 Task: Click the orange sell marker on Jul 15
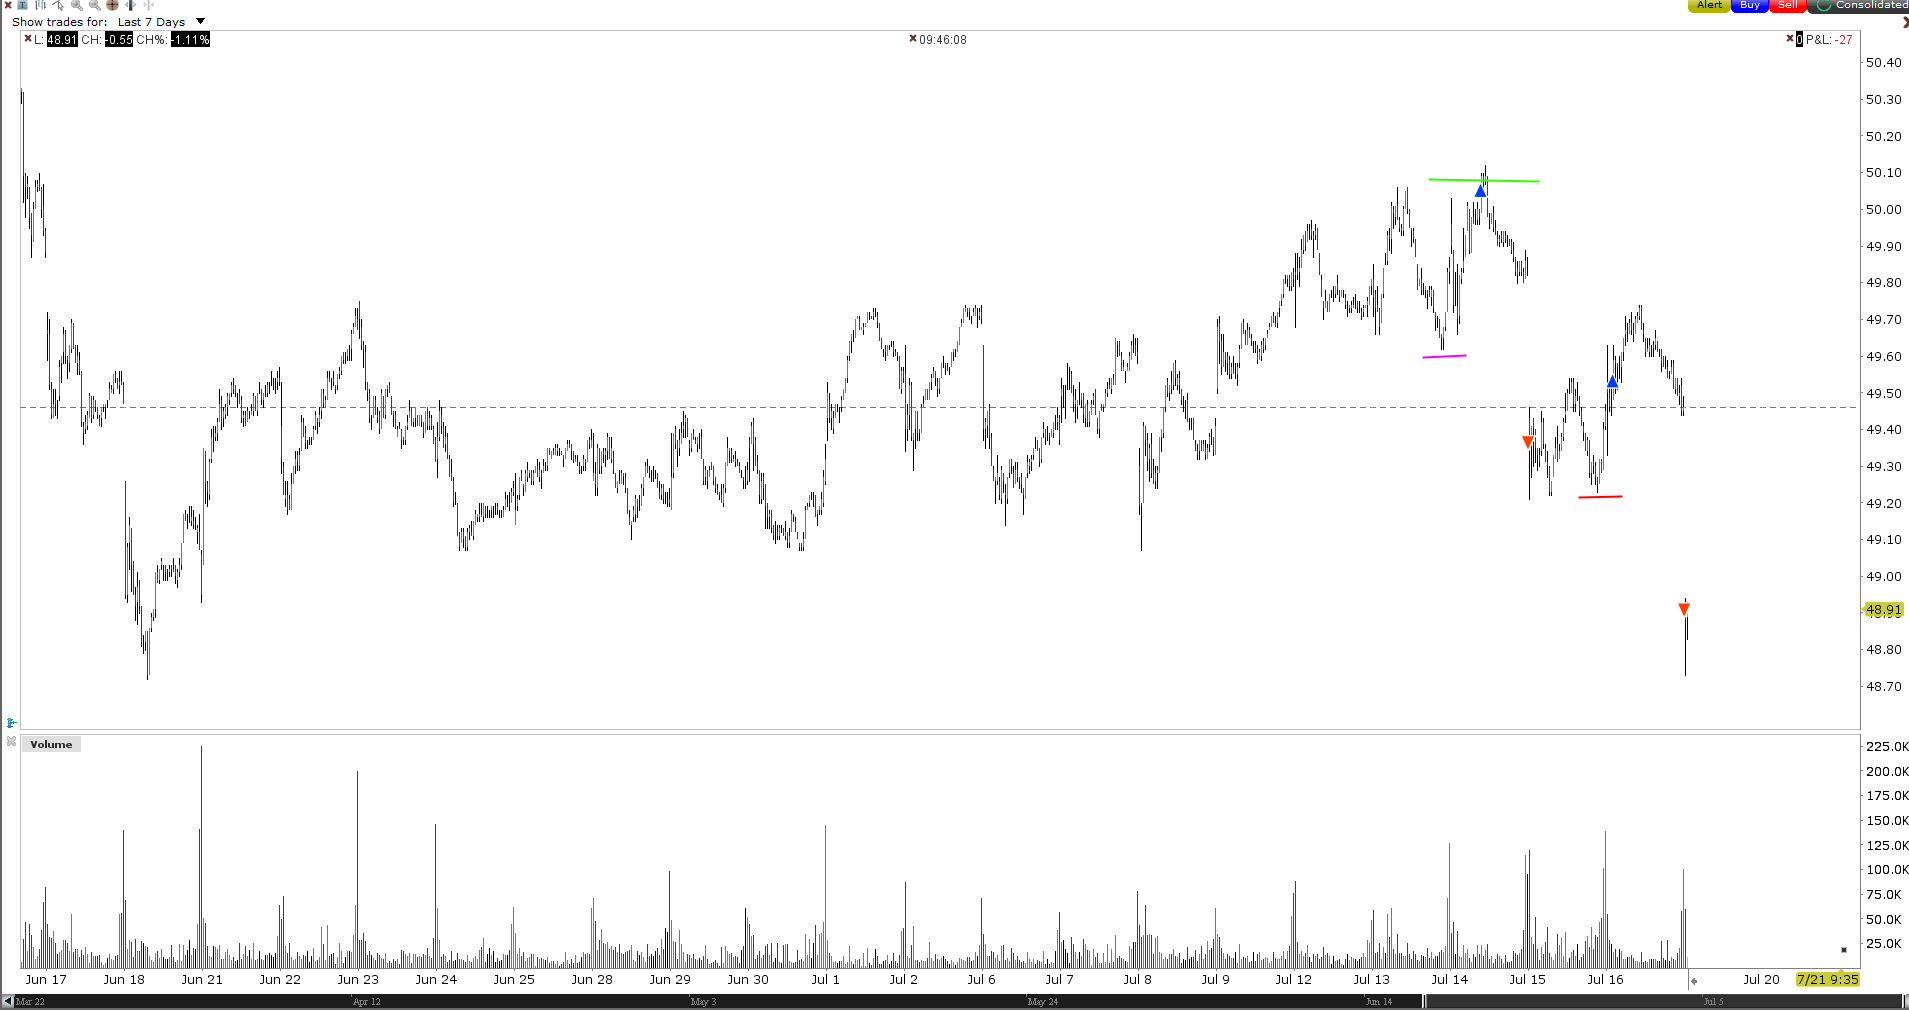tap(1528, 442)
